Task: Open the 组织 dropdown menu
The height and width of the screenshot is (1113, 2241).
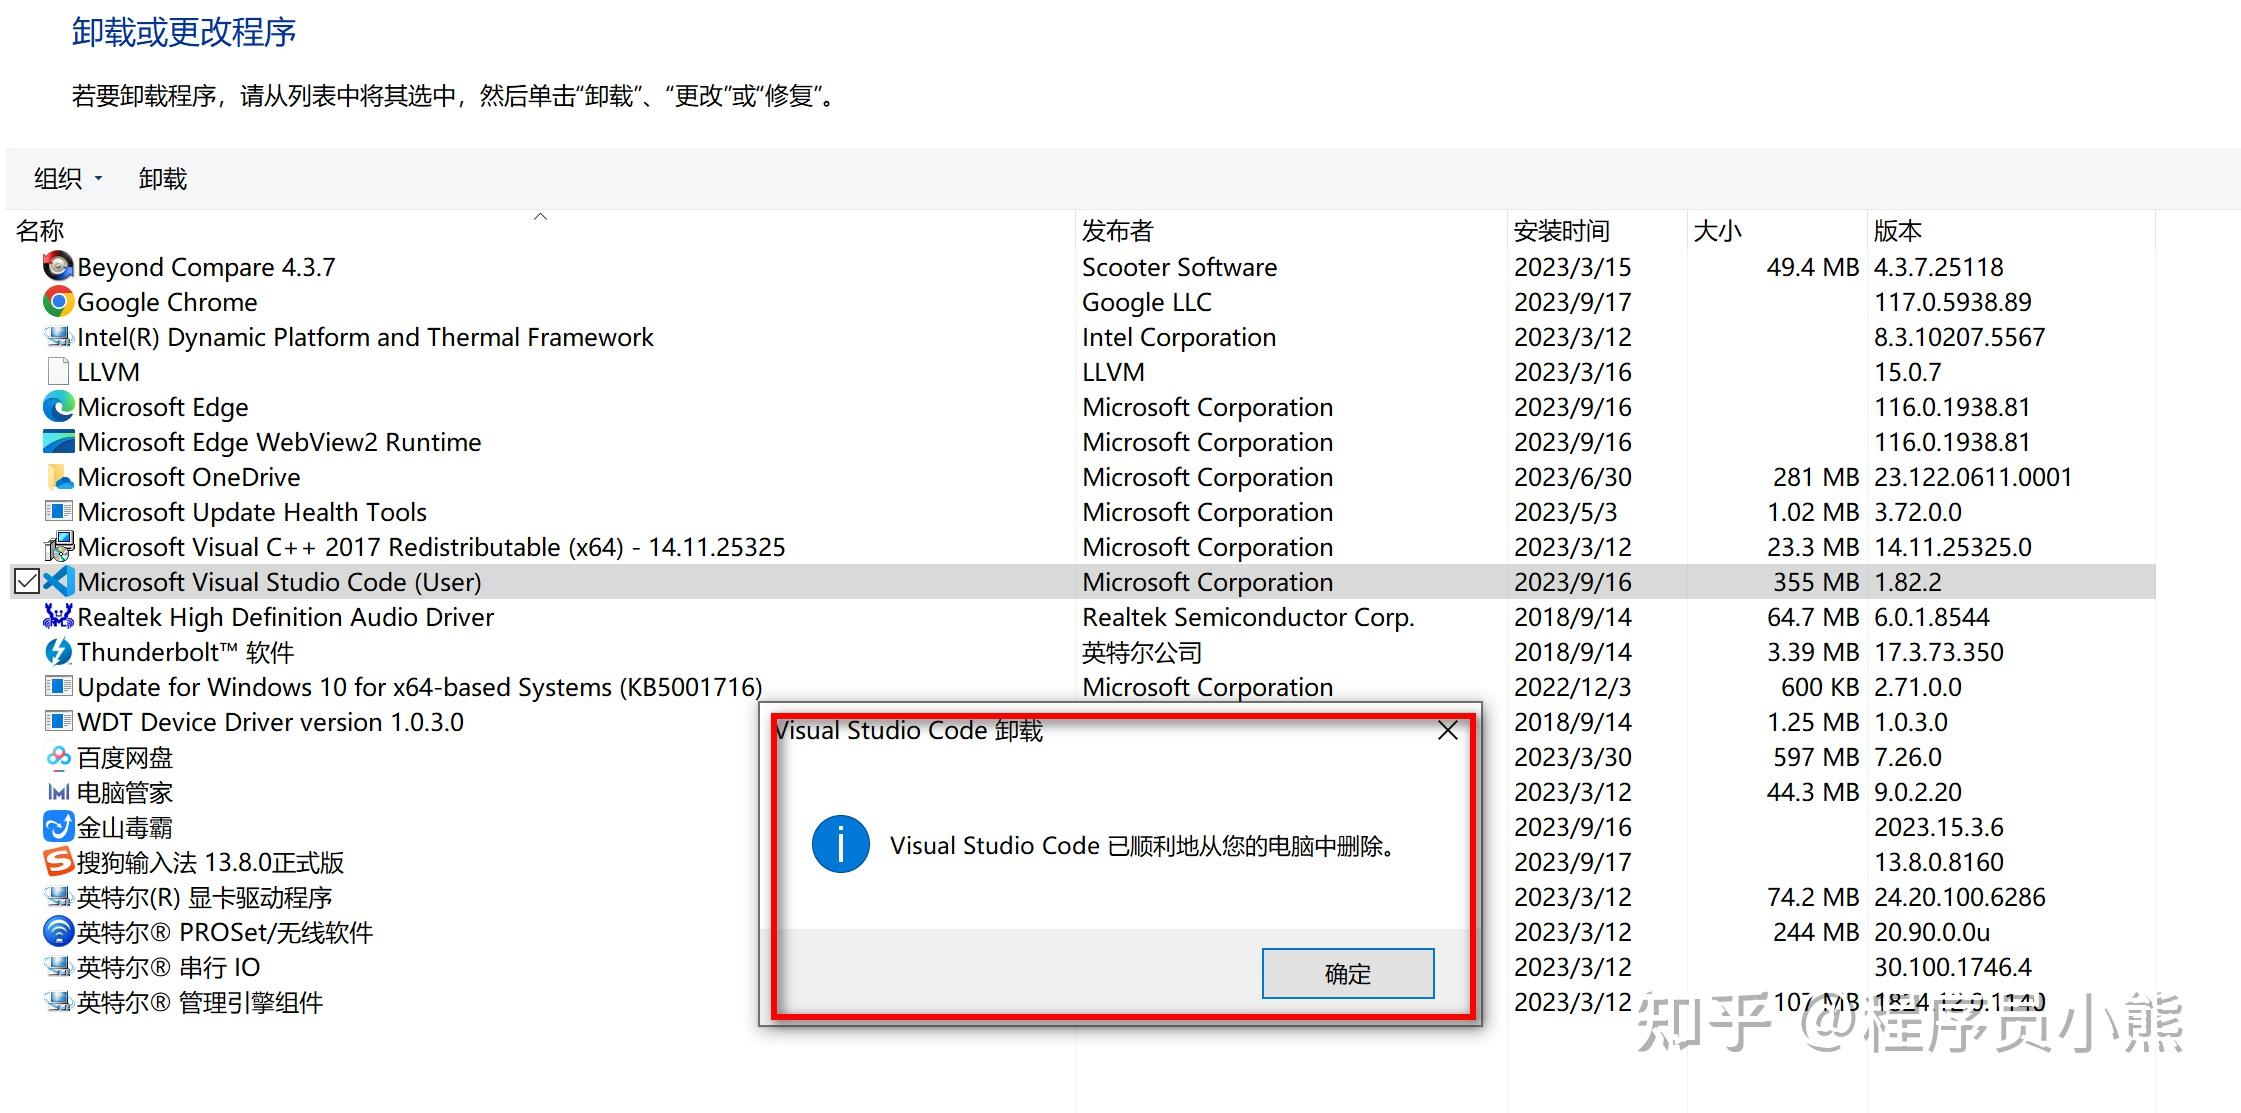Action: [64, 178]
